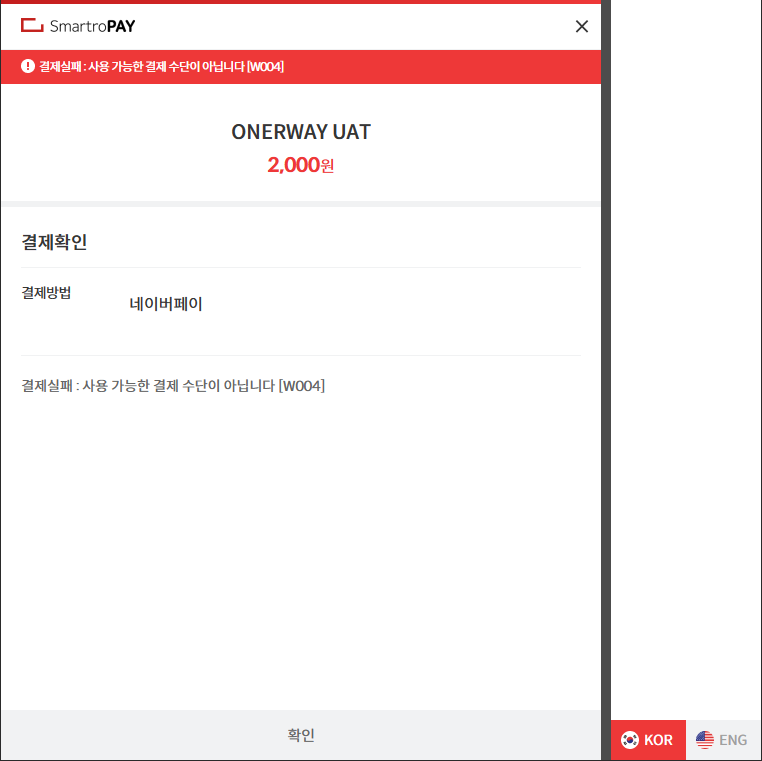Switch language to ENG
Screen dimensions: 762x761
(723, 740)
